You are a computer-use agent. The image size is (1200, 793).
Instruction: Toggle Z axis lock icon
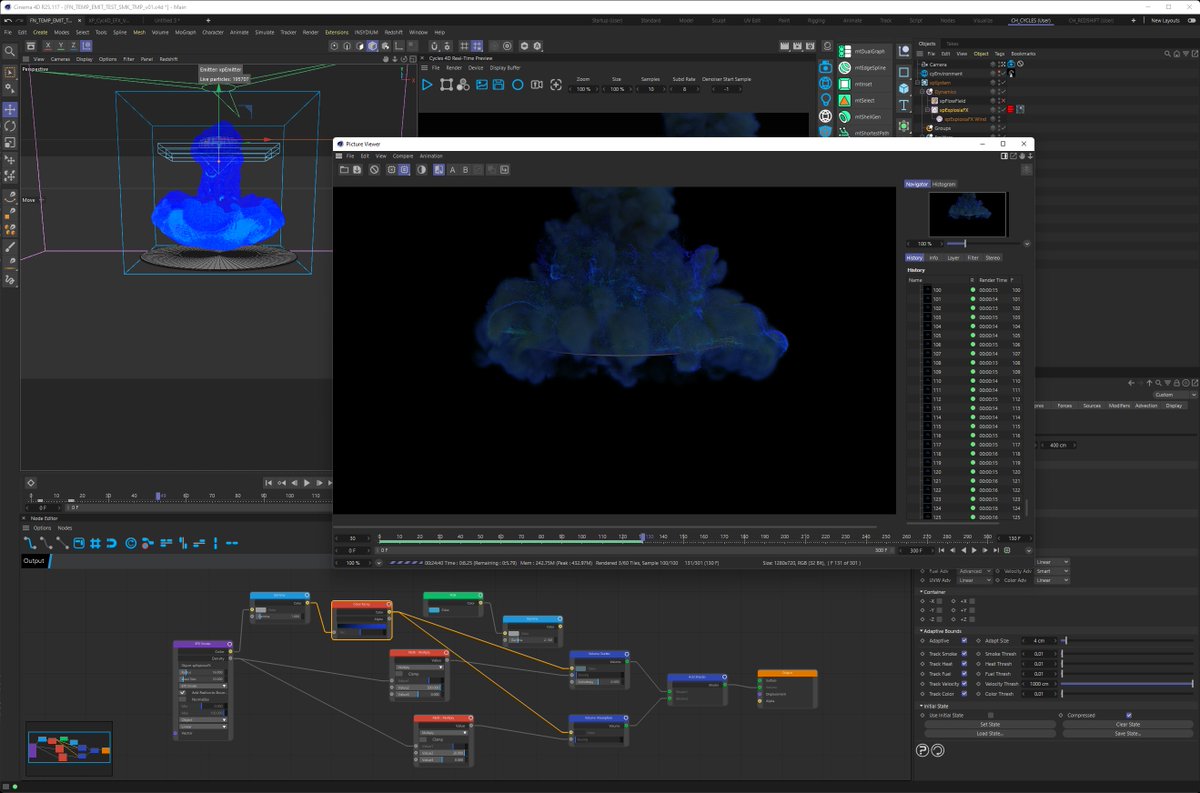[73, 46]
